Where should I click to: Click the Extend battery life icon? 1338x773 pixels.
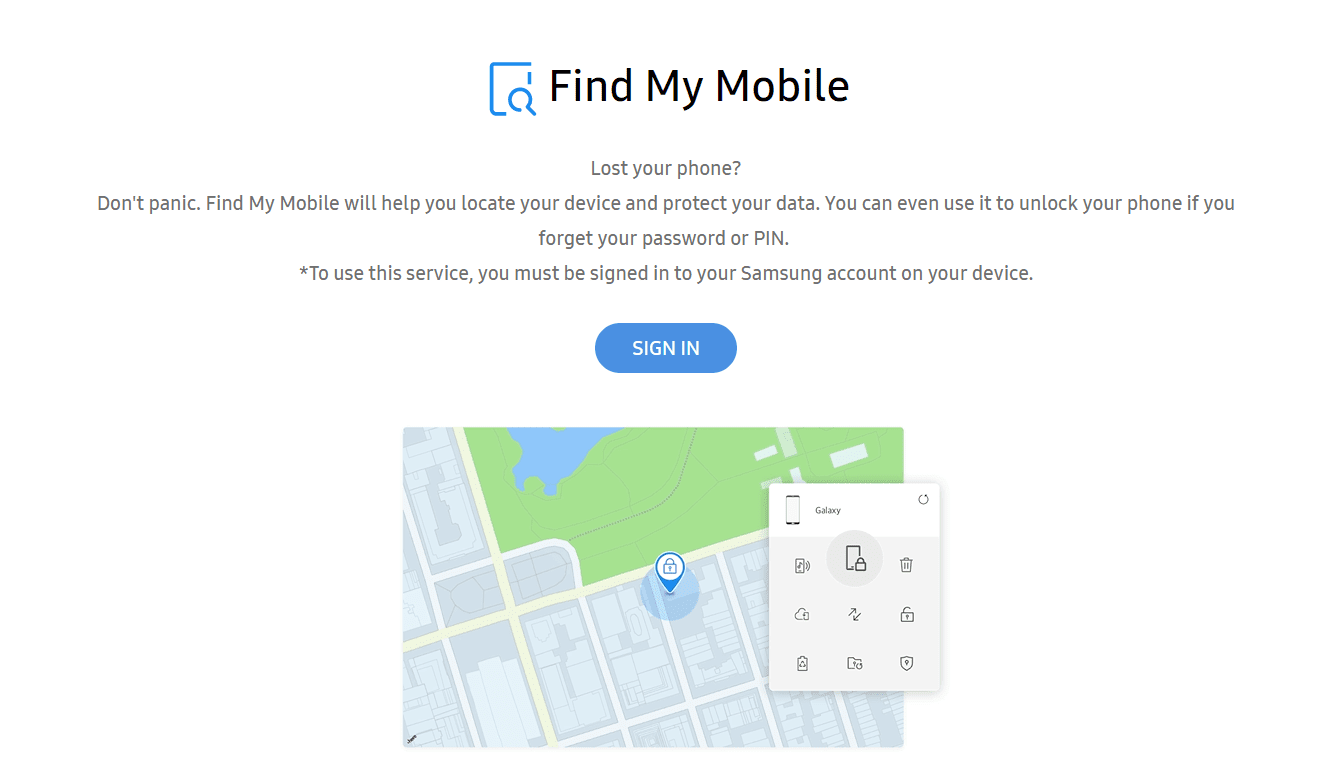[x=802, y=663]
